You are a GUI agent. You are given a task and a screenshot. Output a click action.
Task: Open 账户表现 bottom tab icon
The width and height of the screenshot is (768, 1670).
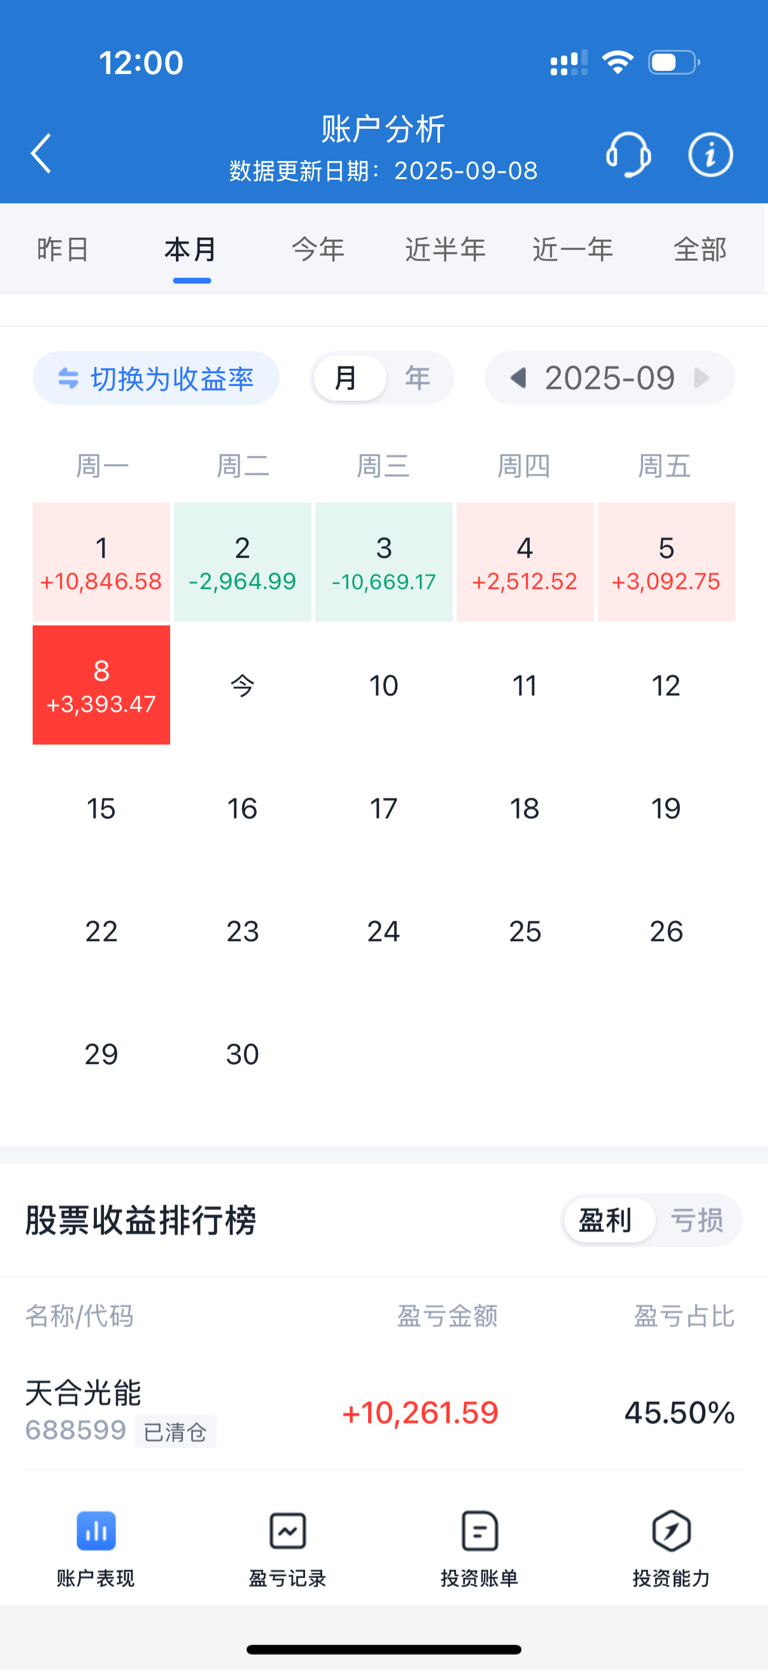[96, 1531]
